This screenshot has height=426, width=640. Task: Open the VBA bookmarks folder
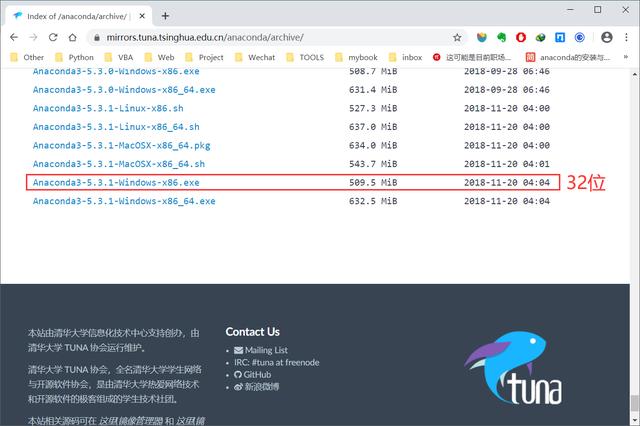(119, 58)
